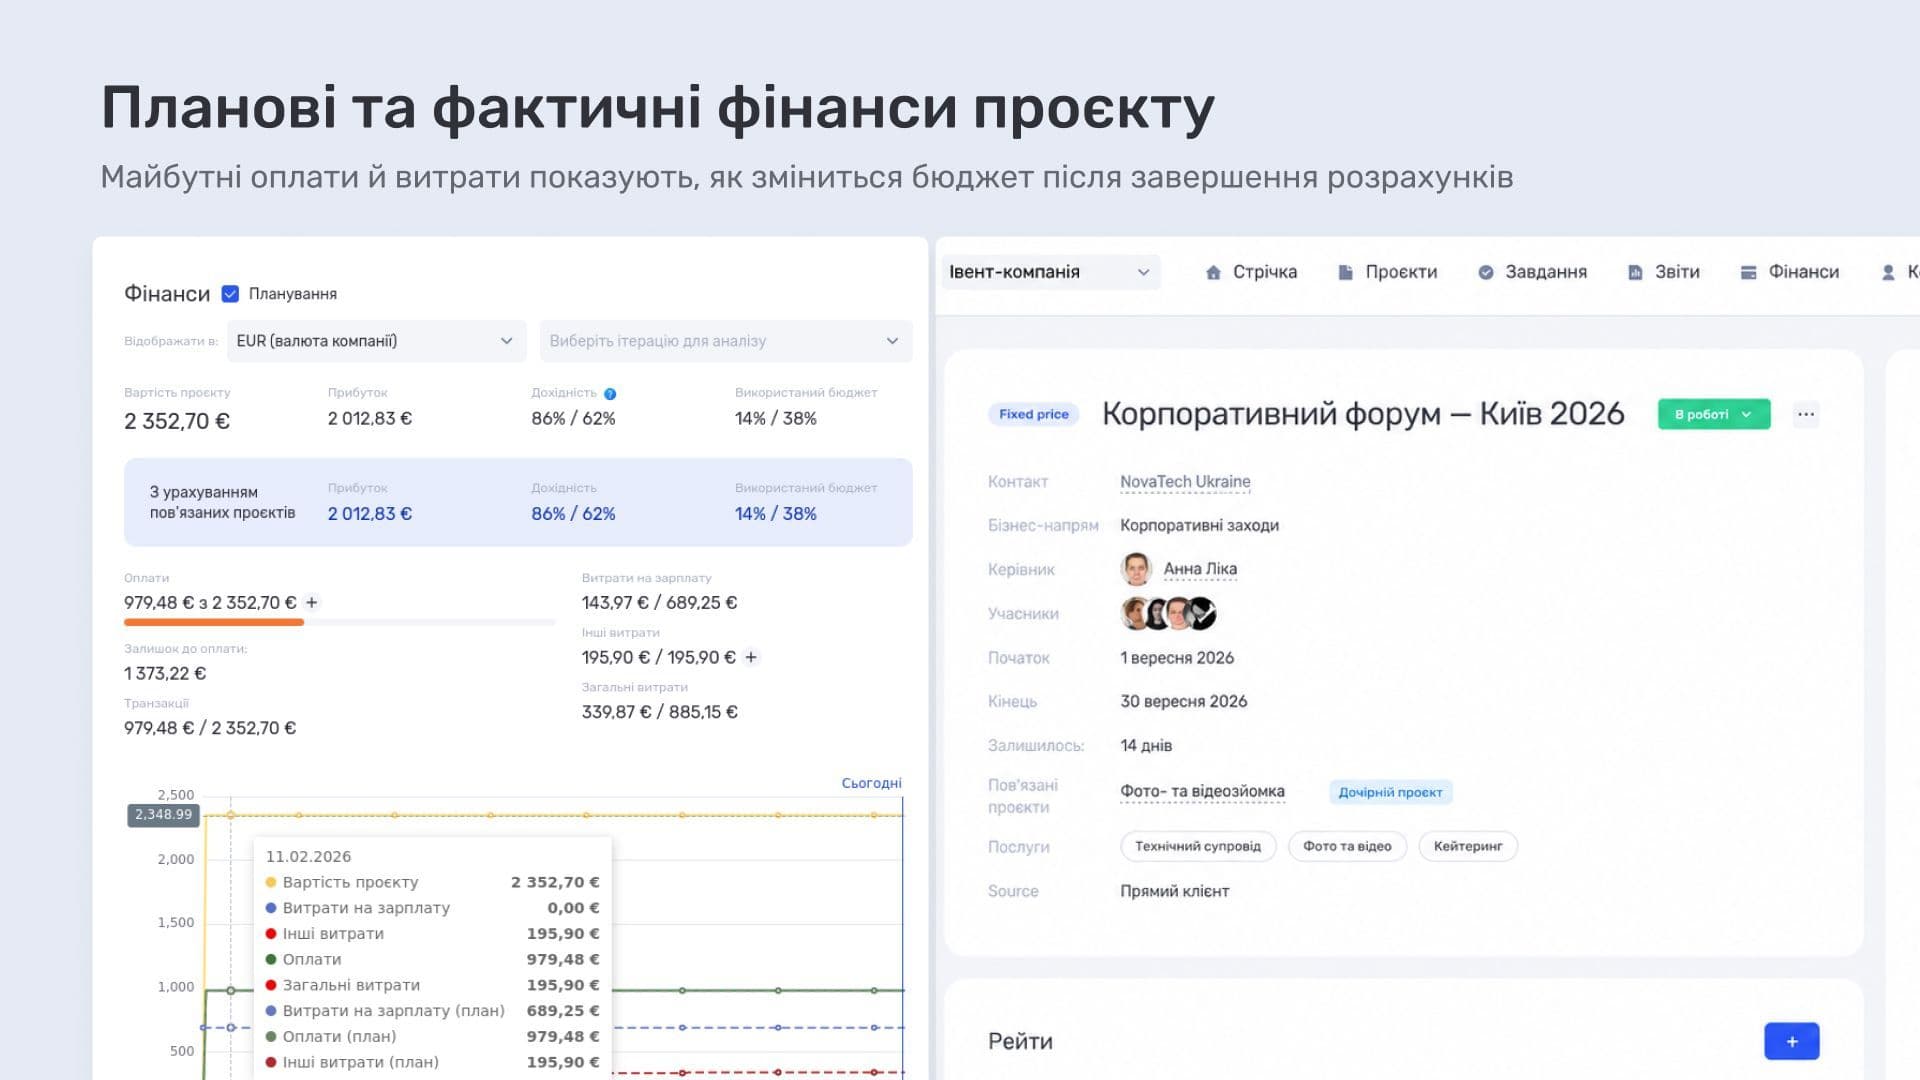Click the 1 вересня 2026 start date
Screen dimensions: 1920x1080
[x=1177, y=657]
